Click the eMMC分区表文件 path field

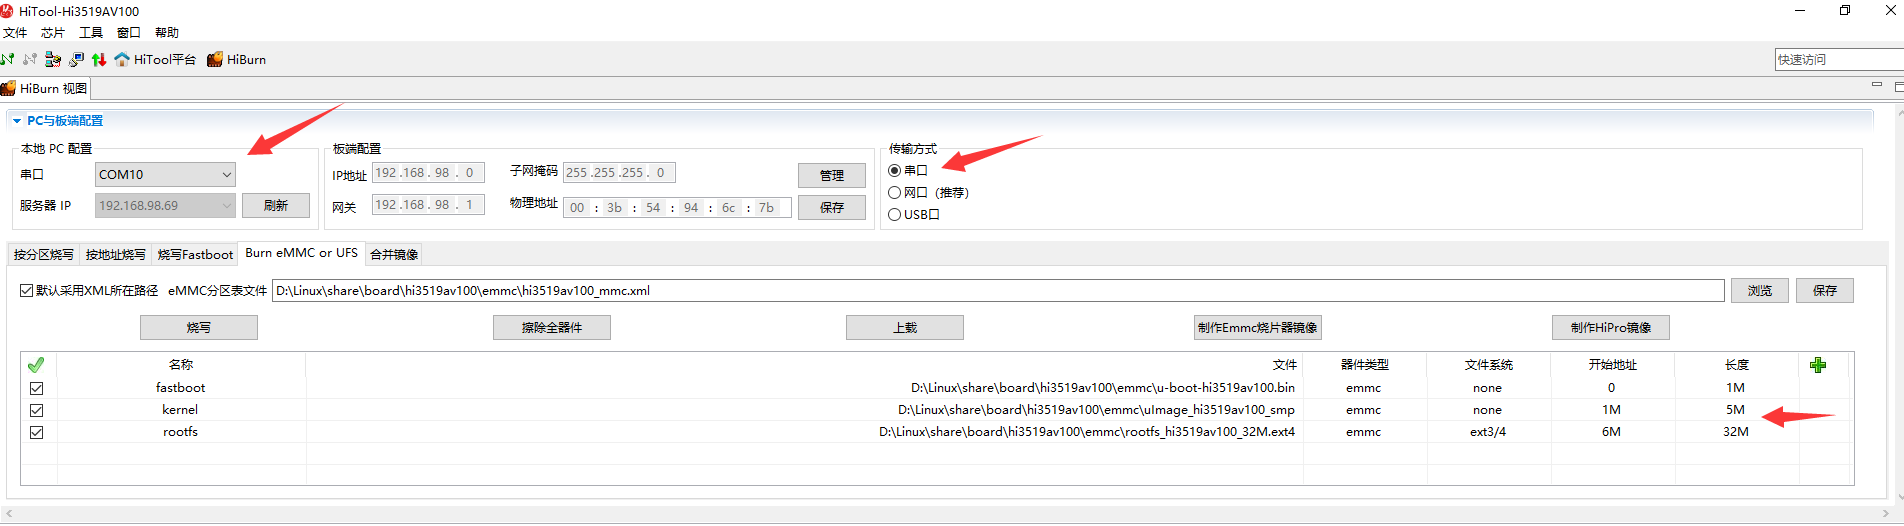998,291
